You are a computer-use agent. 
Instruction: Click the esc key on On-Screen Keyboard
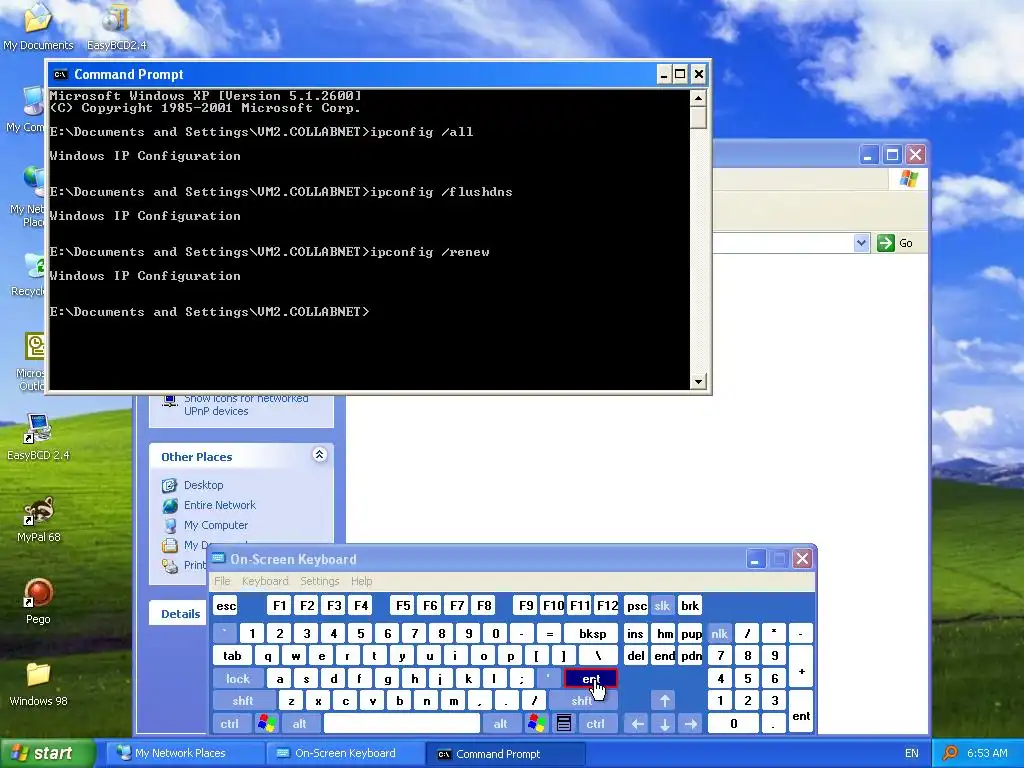pyautogui.click(x=226, y=605)
